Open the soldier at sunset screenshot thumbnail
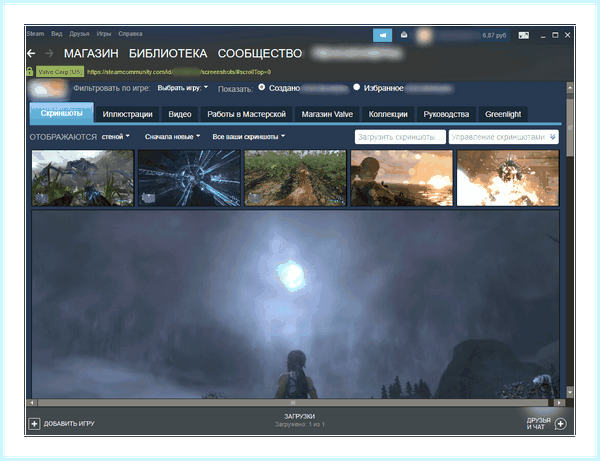 (402, 178)
